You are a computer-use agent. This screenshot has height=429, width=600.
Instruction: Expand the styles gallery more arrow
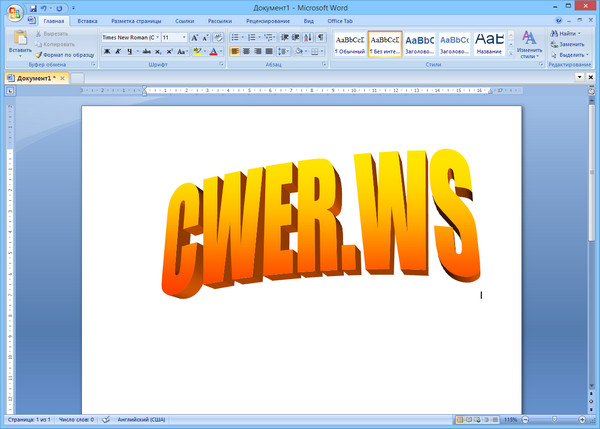510,54
